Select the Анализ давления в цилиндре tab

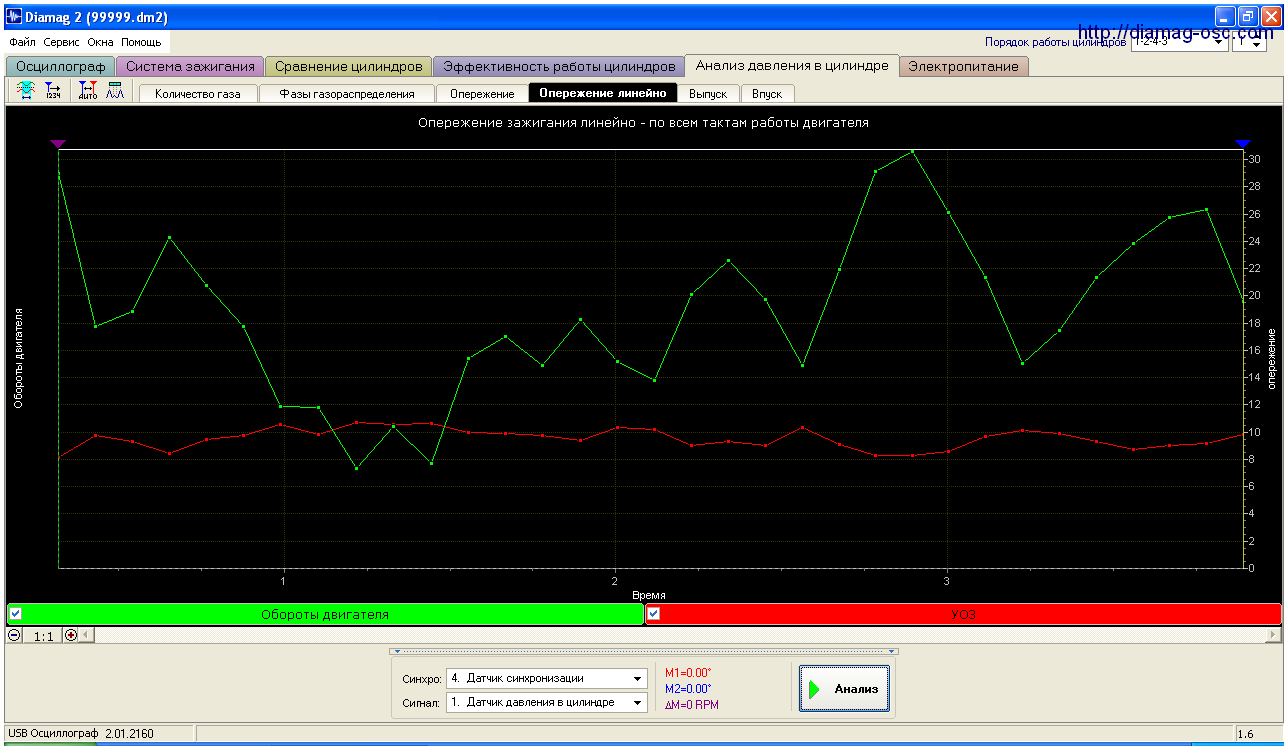point(792,66)
